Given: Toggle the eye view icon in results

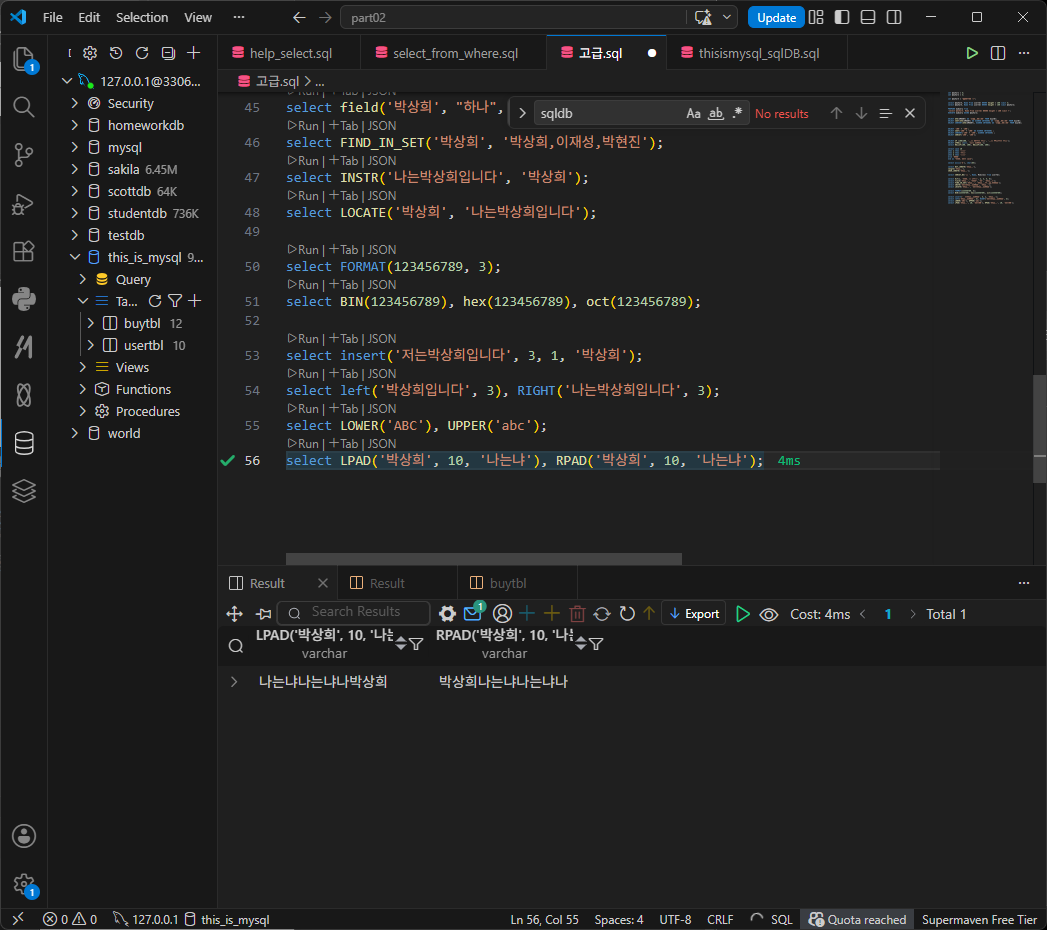Looking at the screenshot, I should 769,614.
